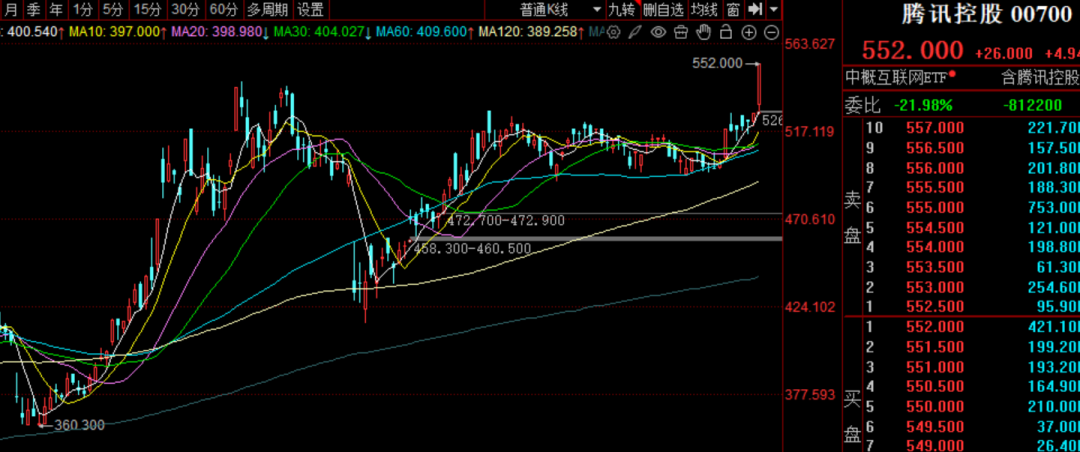Select the 60分 timeframe tab
The height and width of the screenshot is (452, 1080).
point(222,10)
